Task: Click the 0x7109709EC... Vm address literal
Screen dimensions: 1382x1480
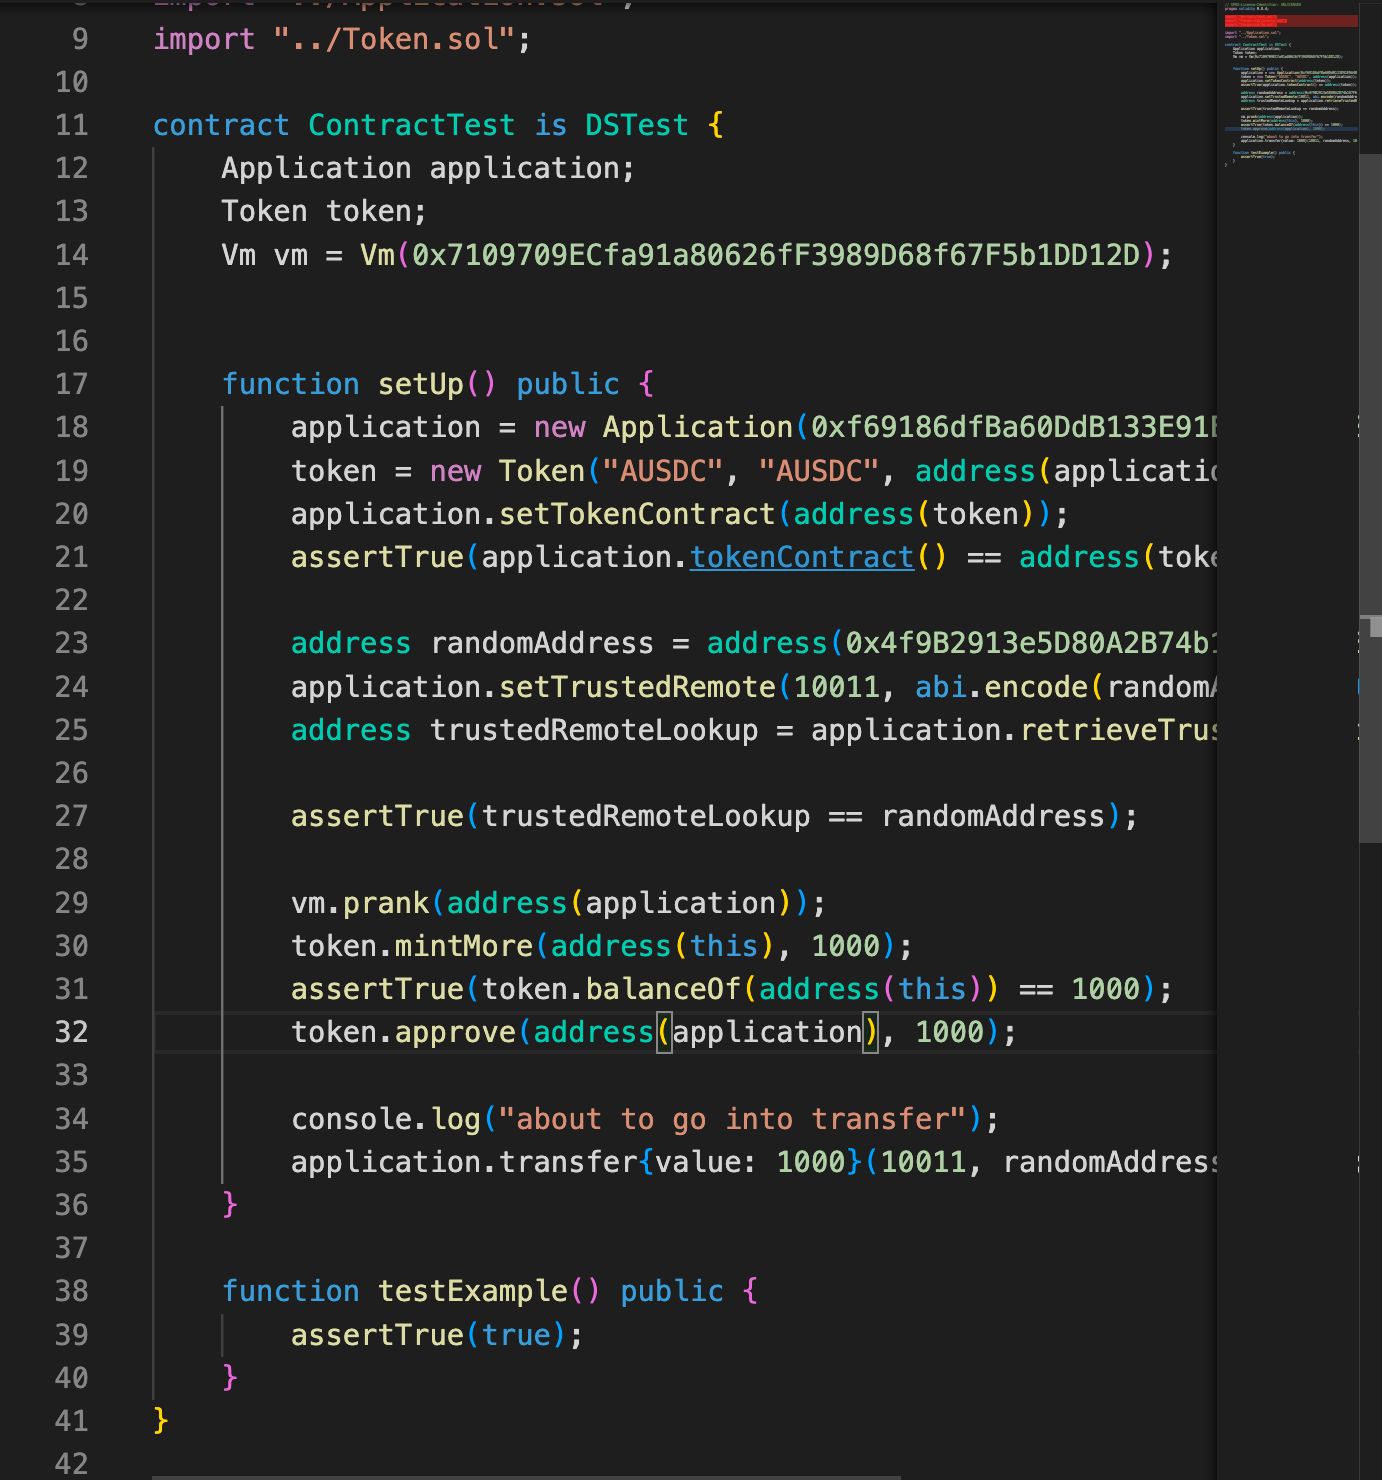Action: (x=776, y=255)
